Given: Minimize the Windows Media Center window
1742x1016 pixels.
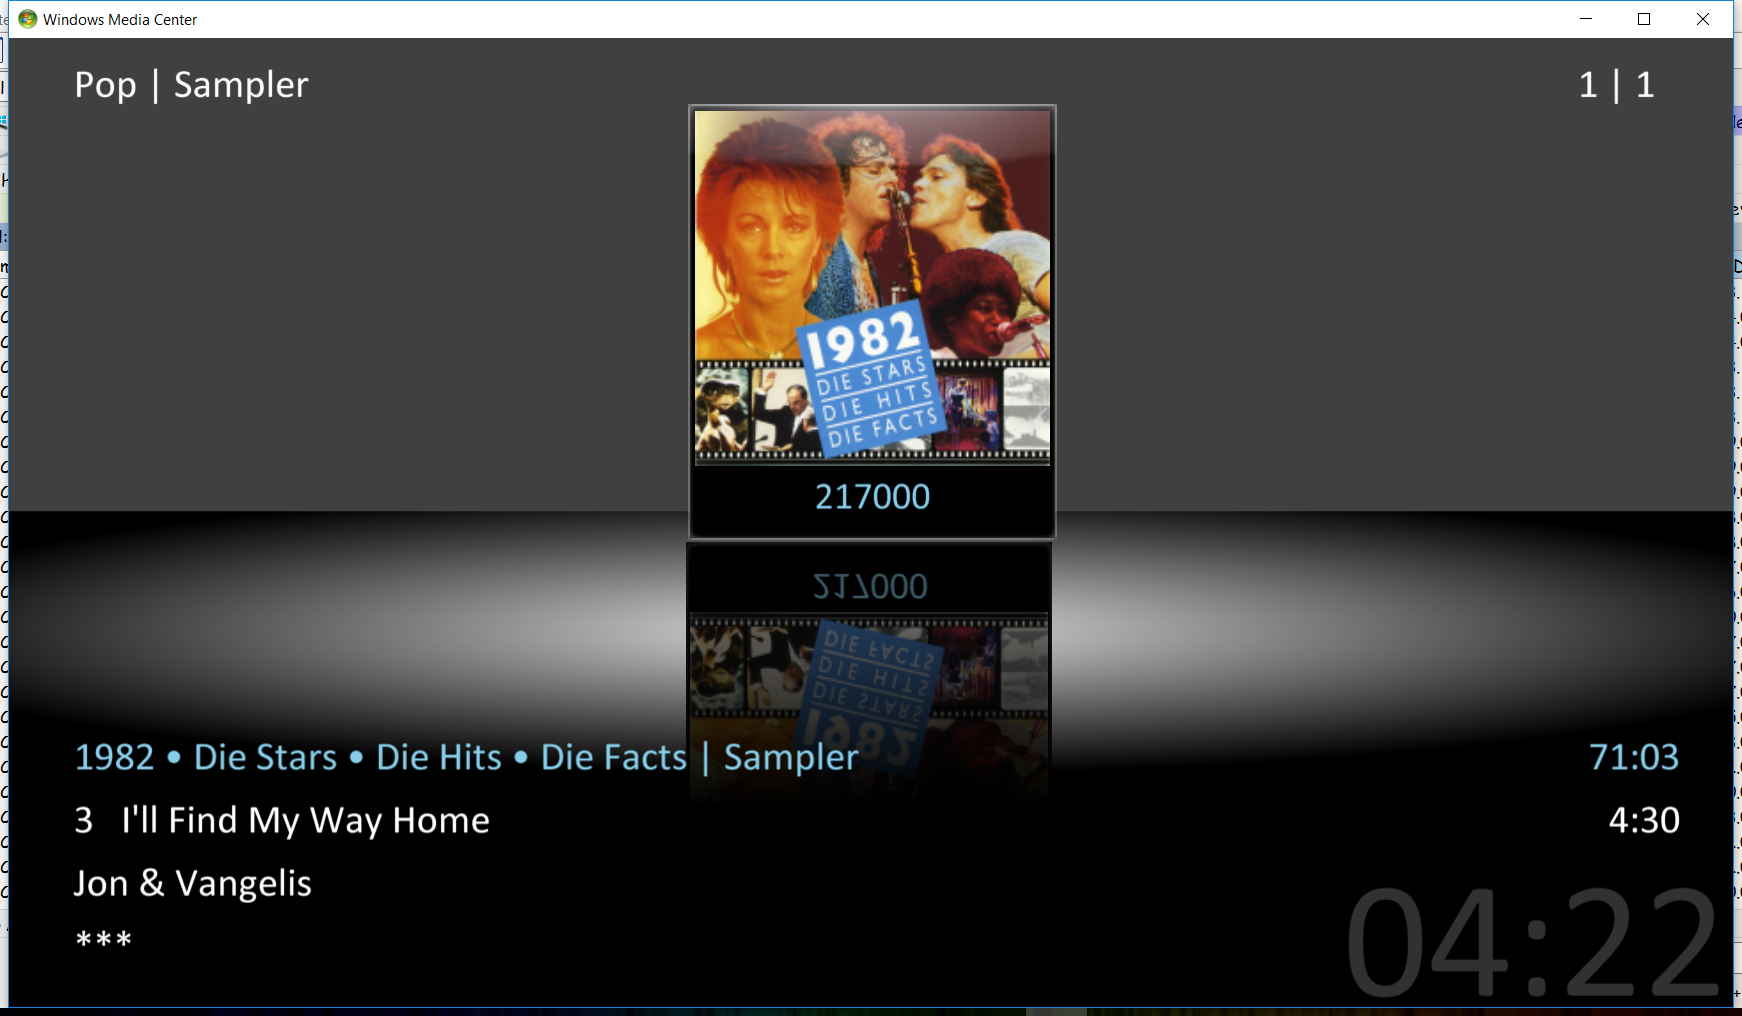Looking at the screenshot, I should pyautogui.click(x=1586, y=19).
